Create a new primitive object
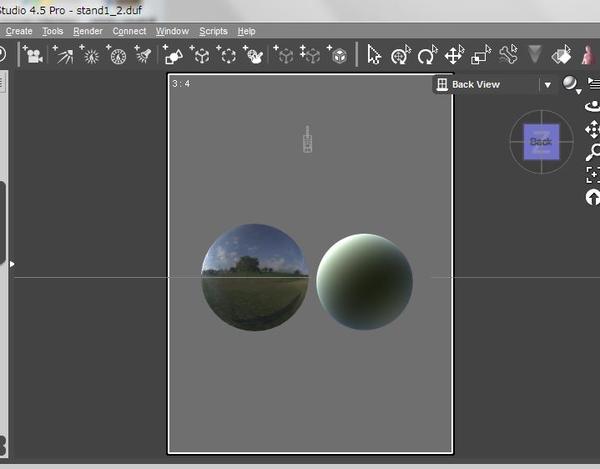 173,55
